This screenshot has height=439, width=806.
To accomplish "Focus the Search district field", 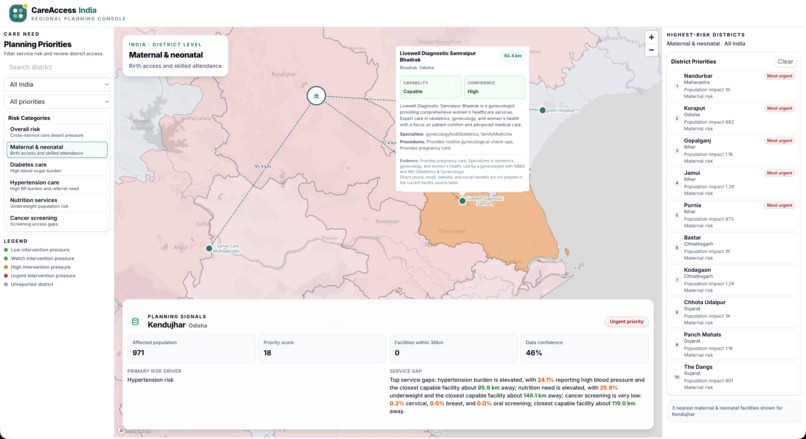I will pos(57,67).
